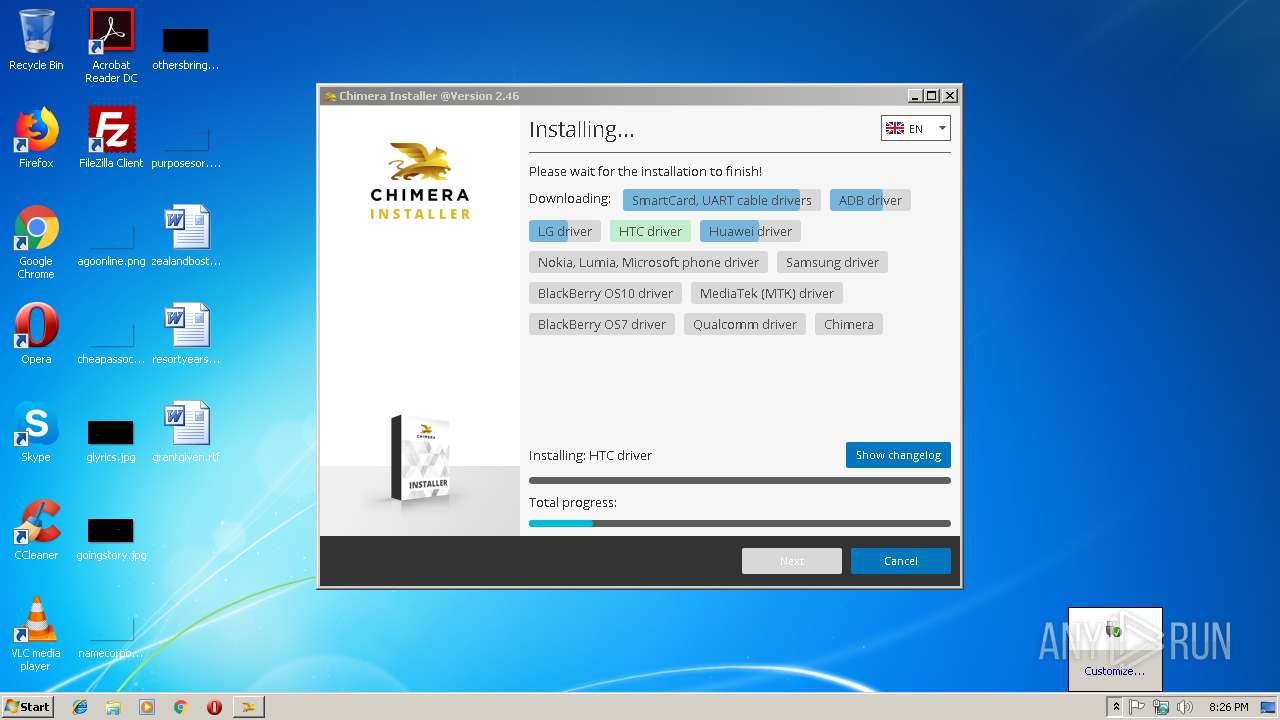Select the LG driver tag
Viewport: 1280px width, 720px height.
coord(565,231)
